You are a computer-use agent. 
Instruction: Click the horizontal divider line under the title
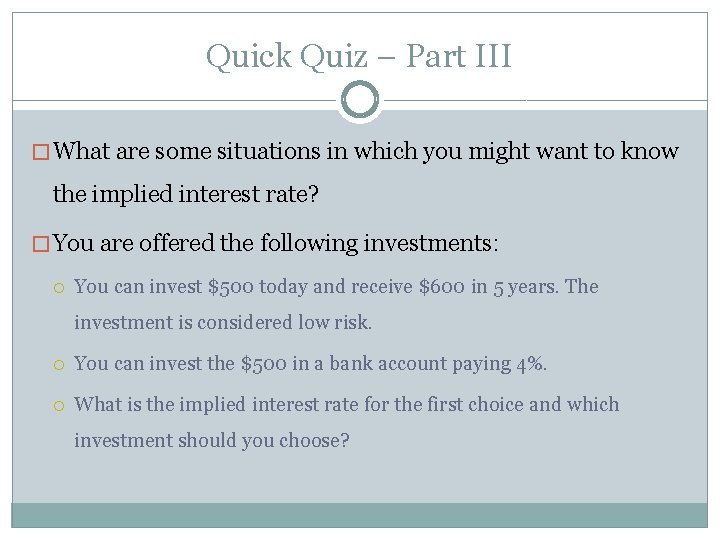tap(180, 101)
